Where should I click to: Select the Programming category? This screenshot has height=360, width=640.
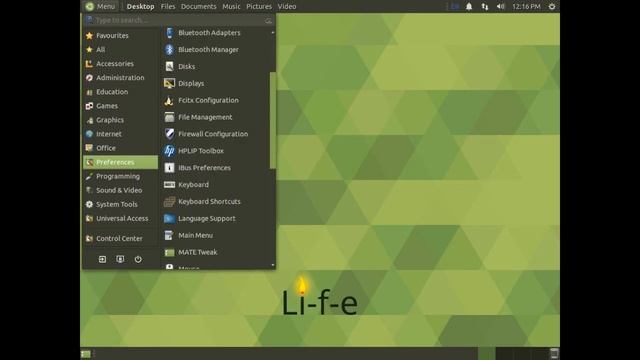pyautogui.click(x=120, y=176)
